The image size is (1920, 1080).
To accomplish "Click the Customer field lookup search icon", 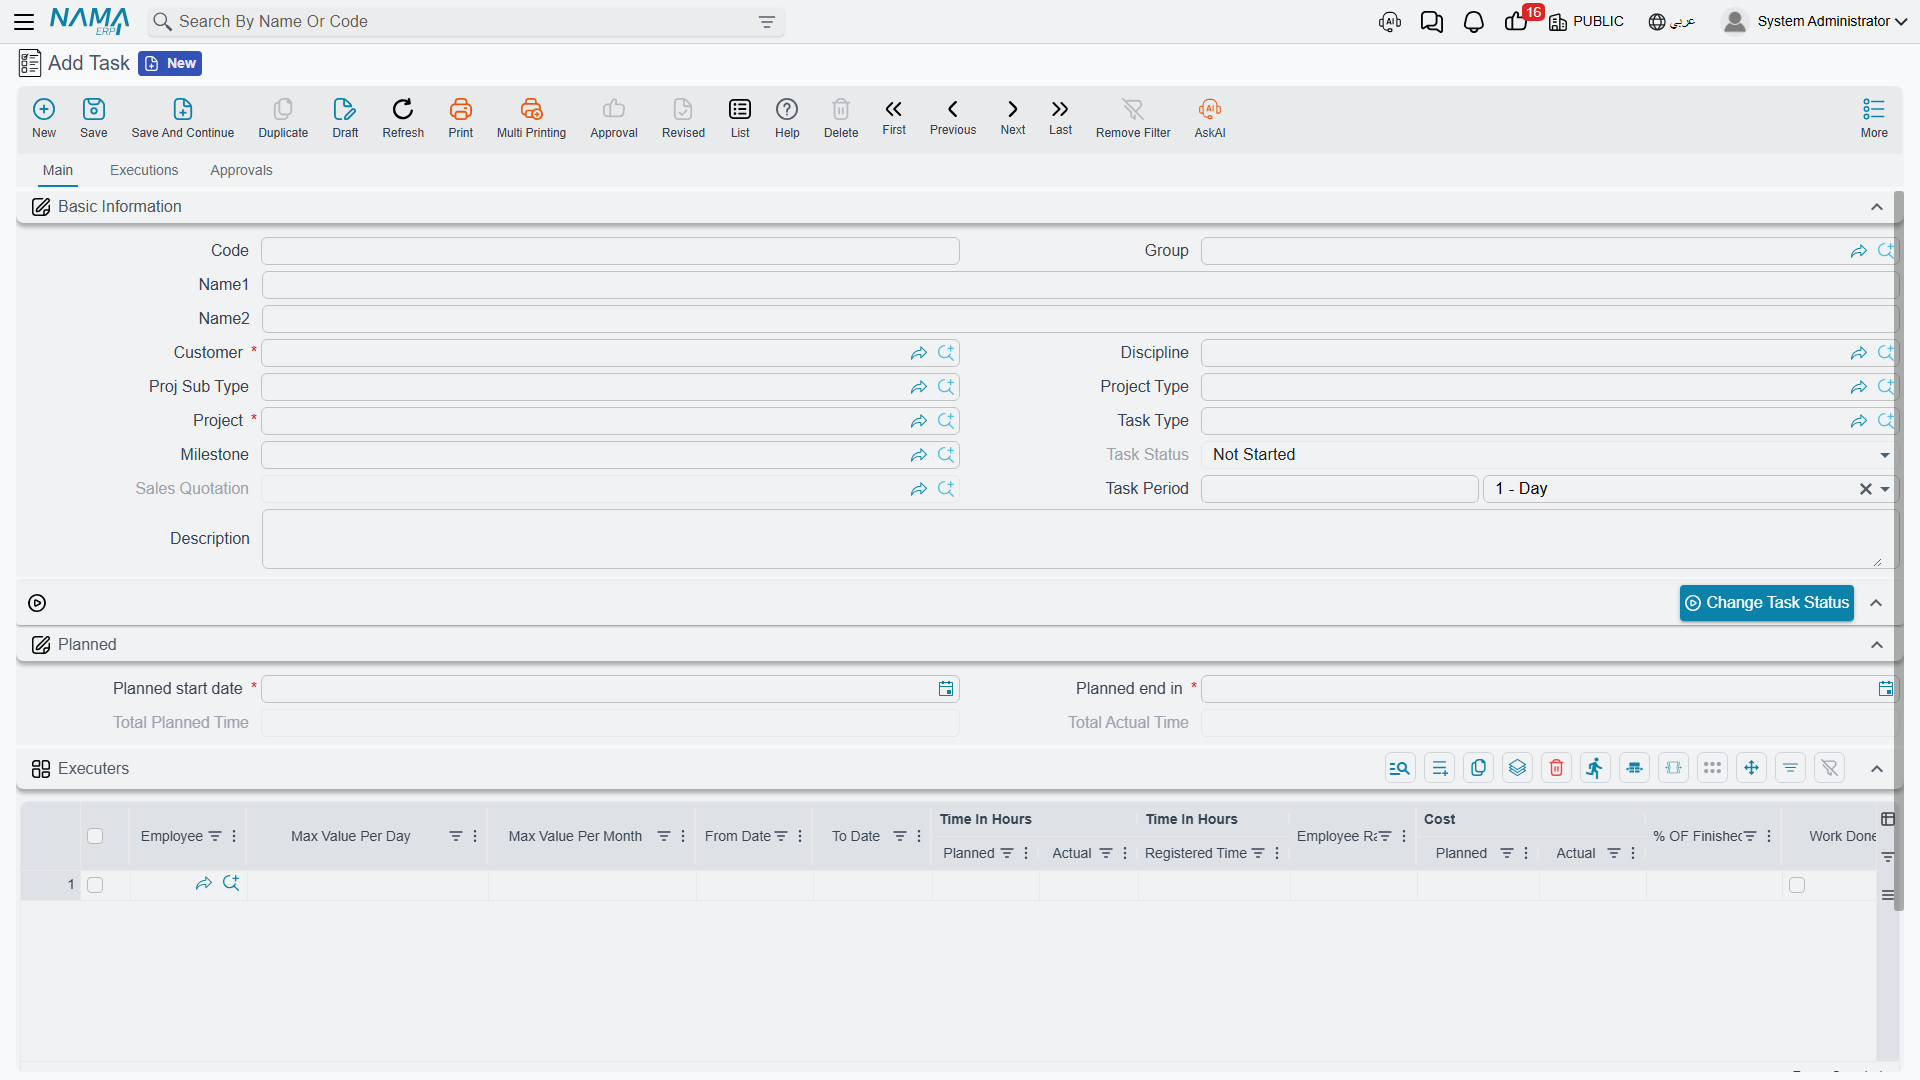I will [x=946, y=353].
